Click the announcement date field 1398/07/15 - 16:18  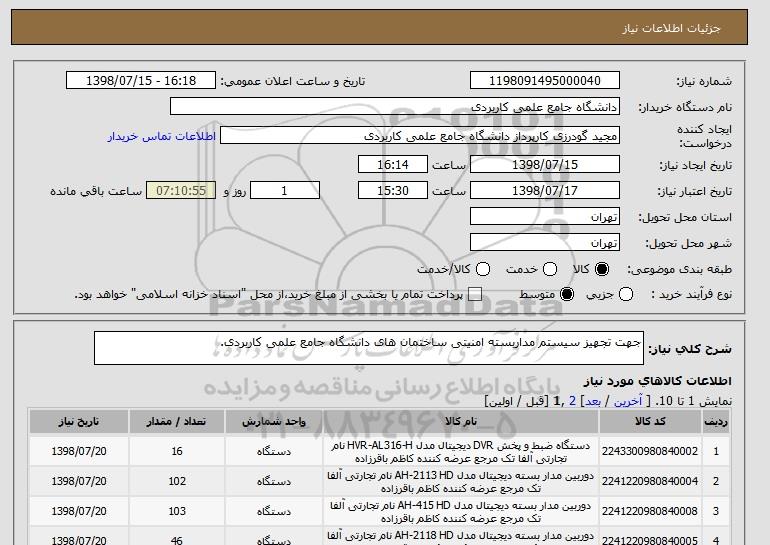point(141,81)
